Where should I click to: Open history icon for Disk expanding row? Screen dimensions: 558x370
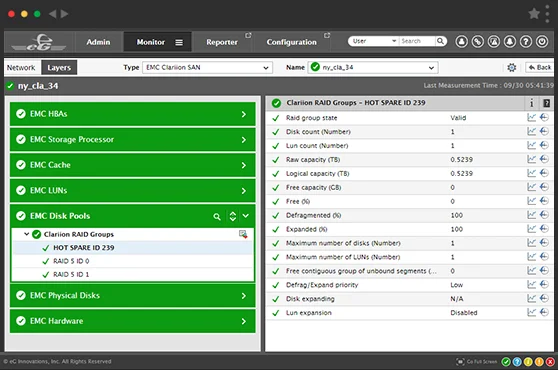[544, 298]
